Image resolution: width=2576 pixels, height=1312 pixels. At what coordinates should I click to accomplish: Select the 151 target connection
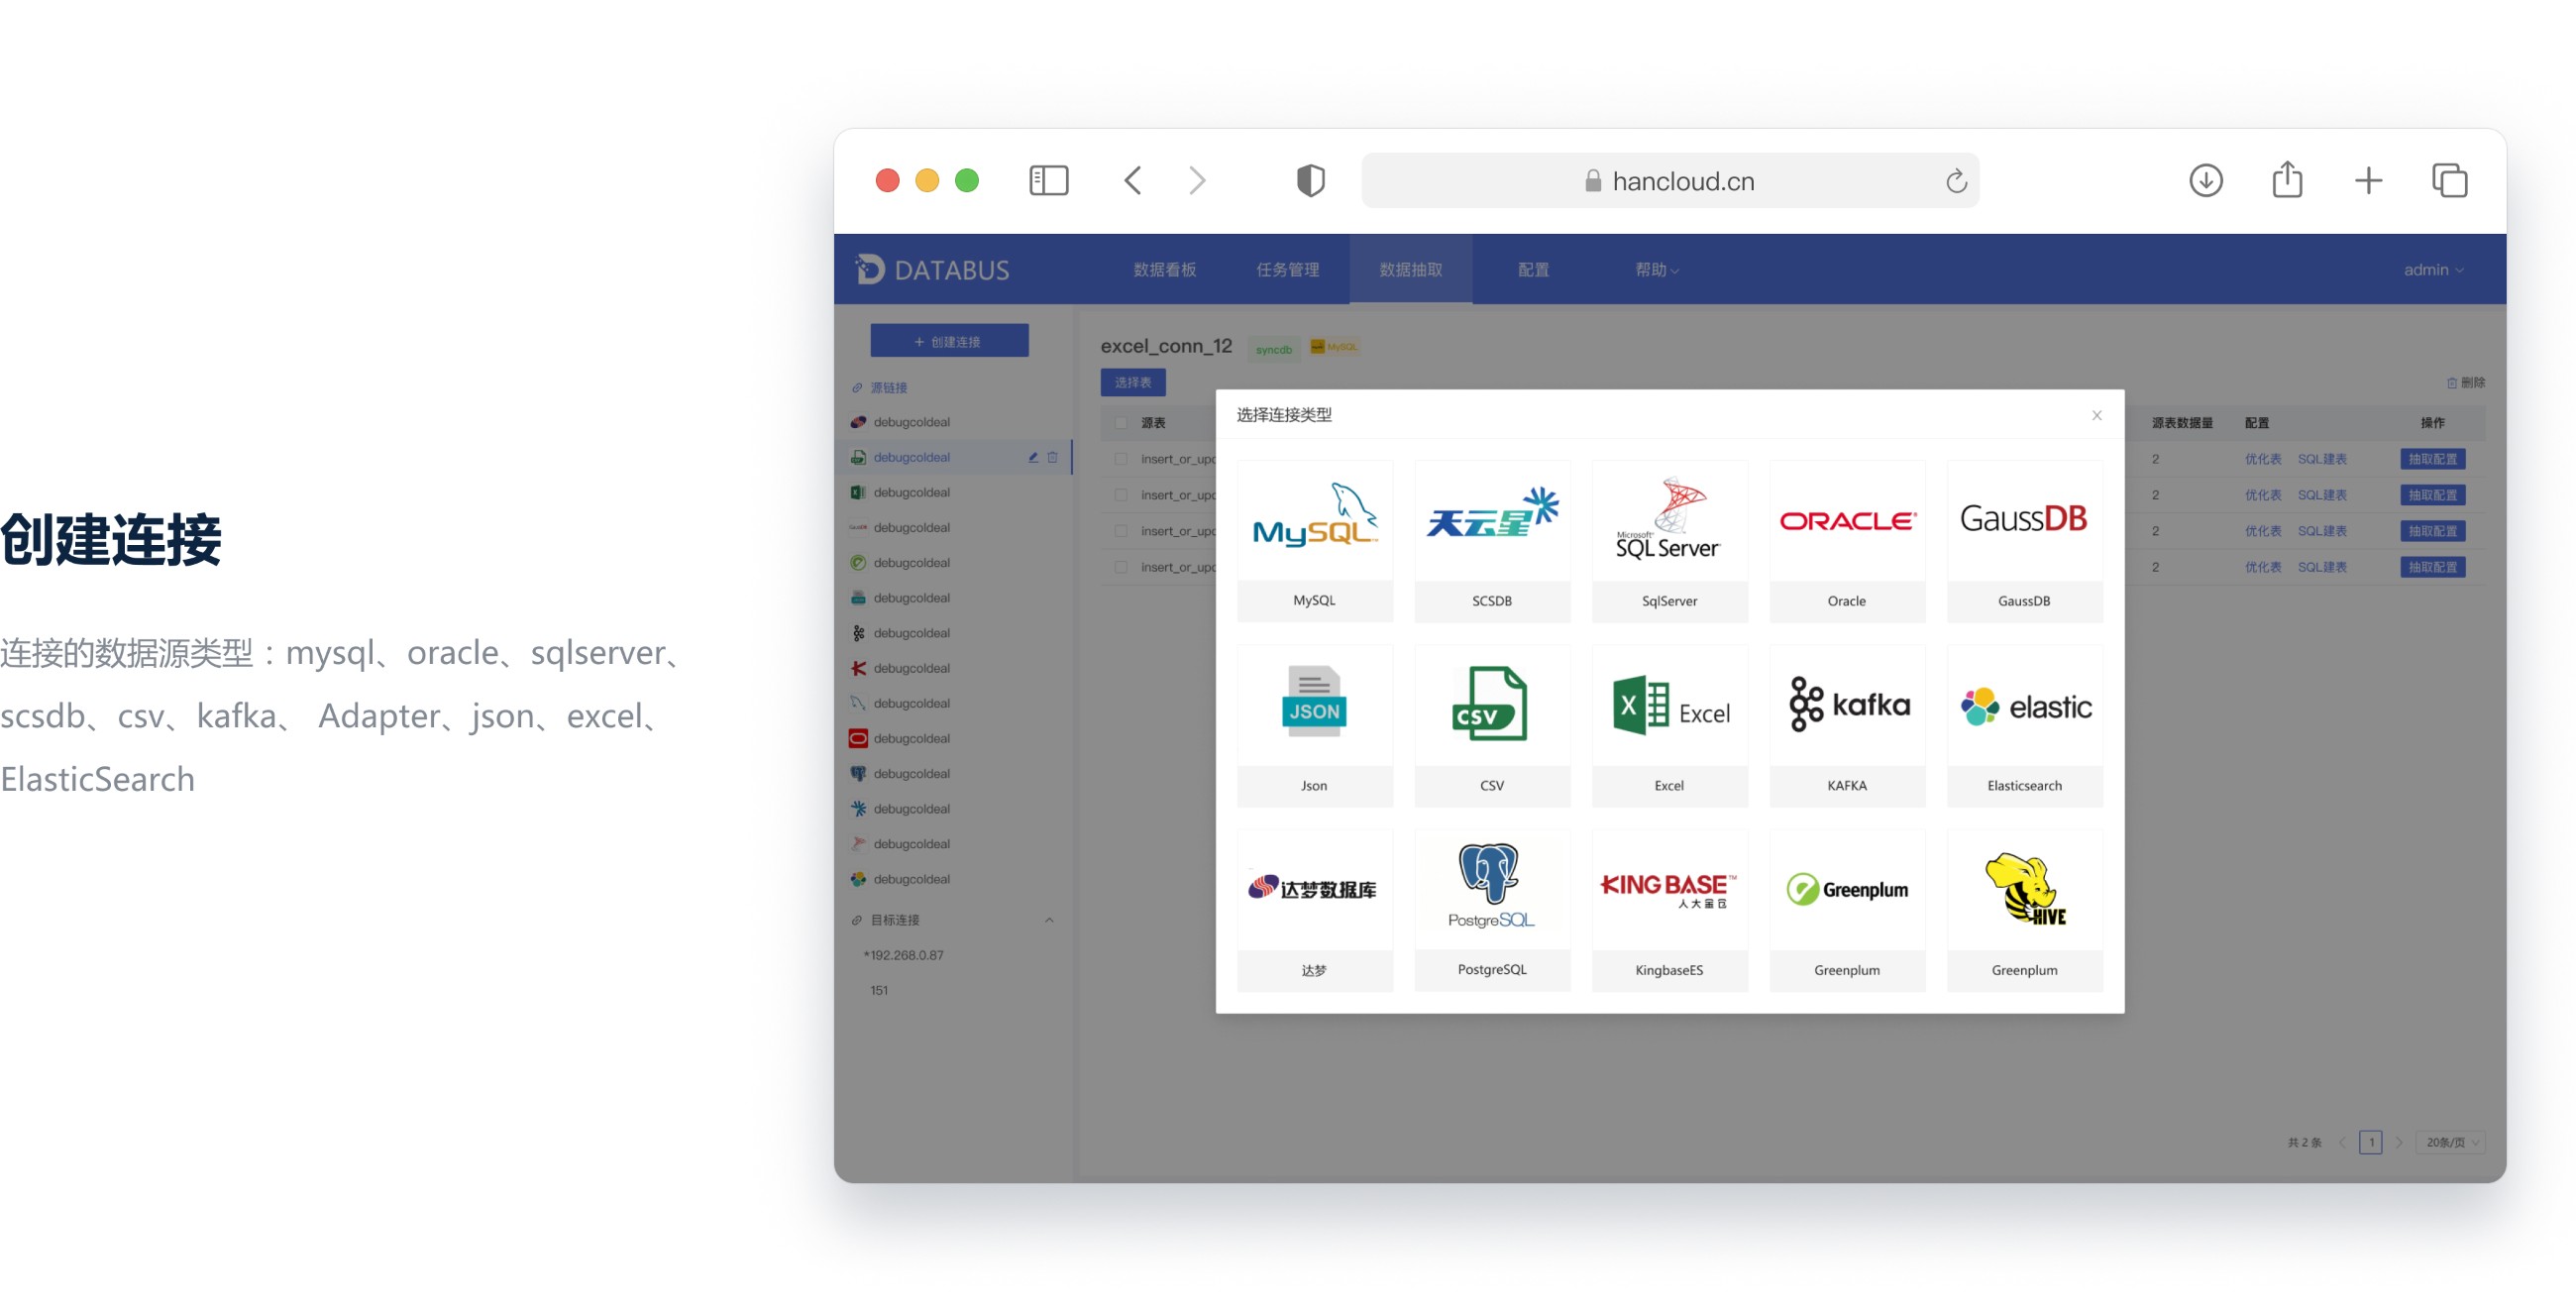click(x=879, y=990)
